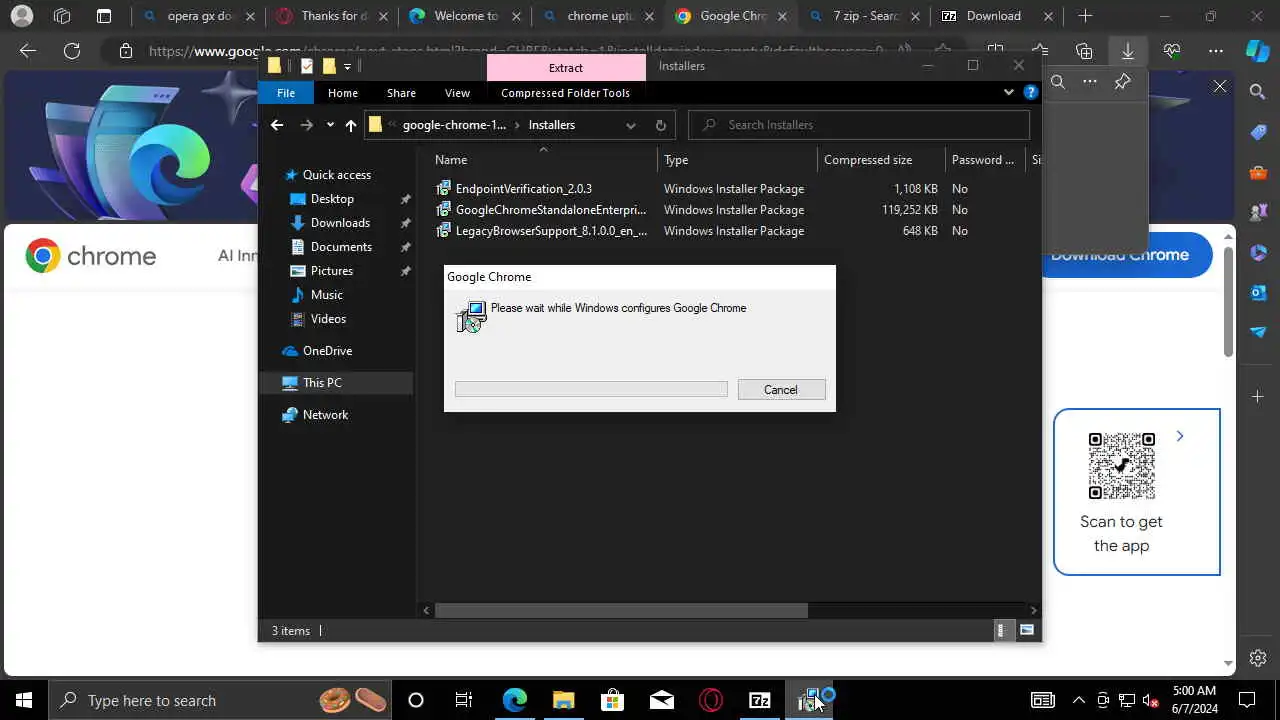
Task: Open a new Edge tab
Action: pos(1085,16)
